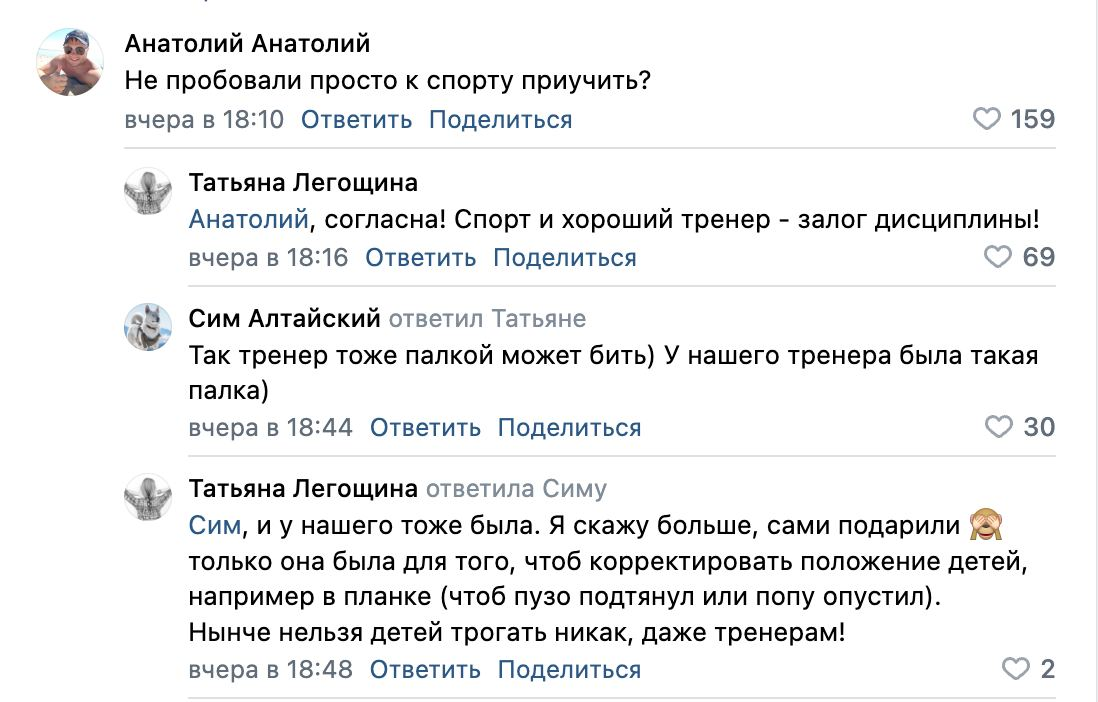Like Татьяна's reply with 2 likes

pos(1015,668)
